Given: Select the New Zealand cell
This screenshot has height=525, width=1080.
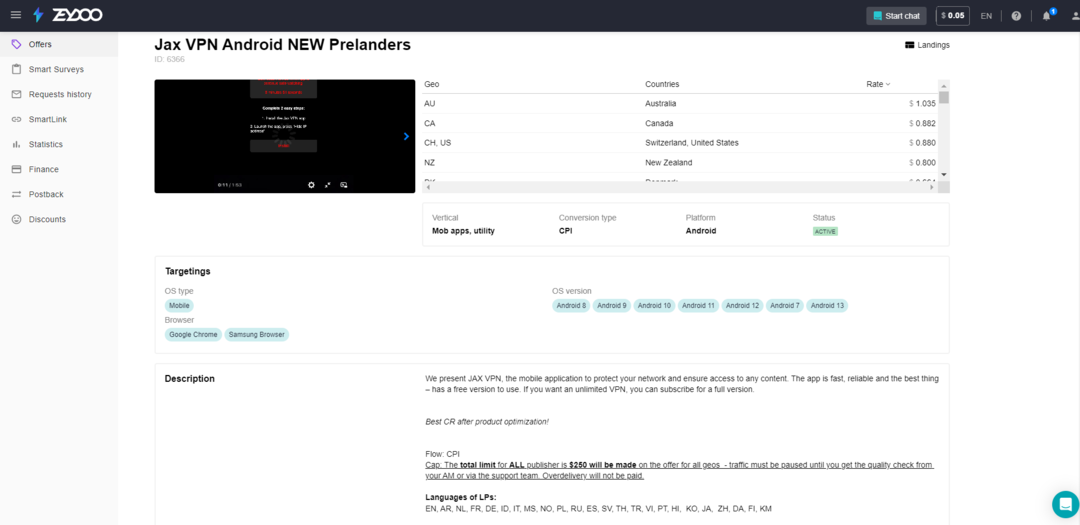Looking at the screenshot, I should click(669, 163).
